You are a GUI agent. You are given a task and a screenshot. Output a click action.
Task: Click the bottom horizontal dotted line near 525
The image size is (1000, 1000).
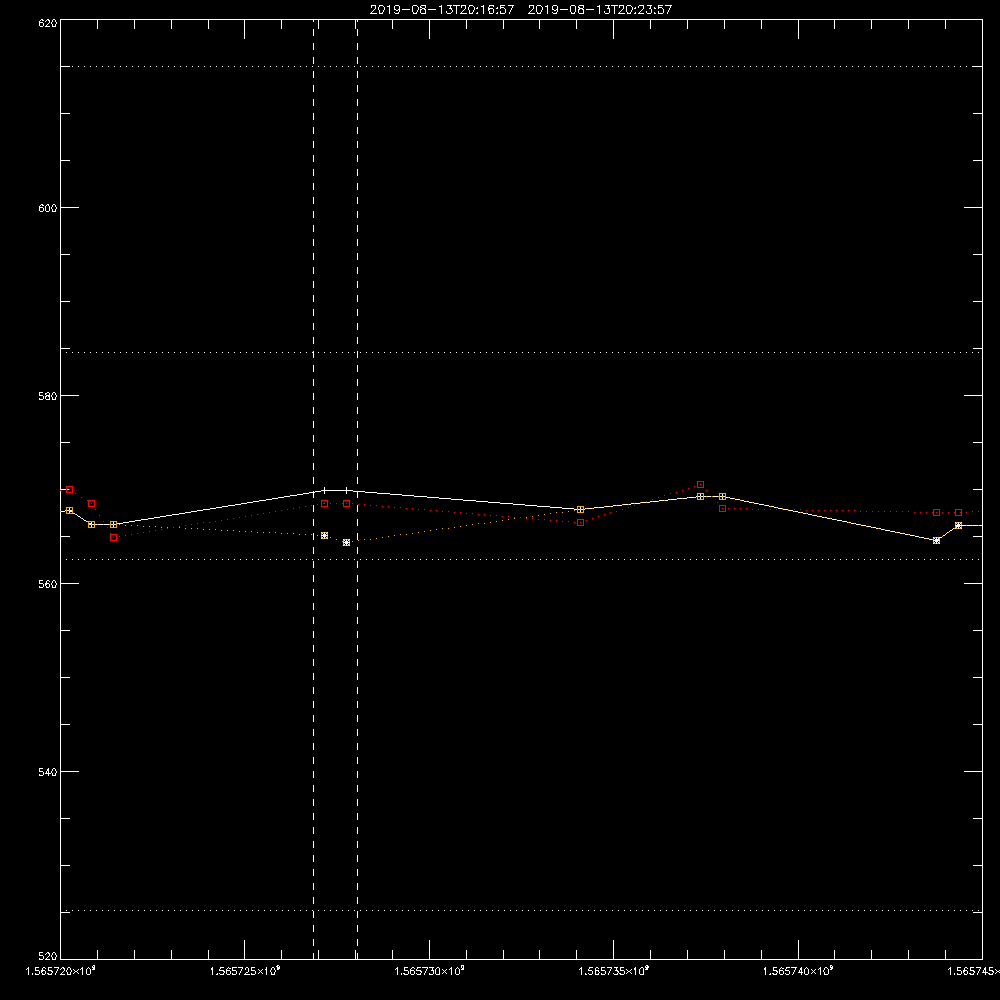(521, 911)
